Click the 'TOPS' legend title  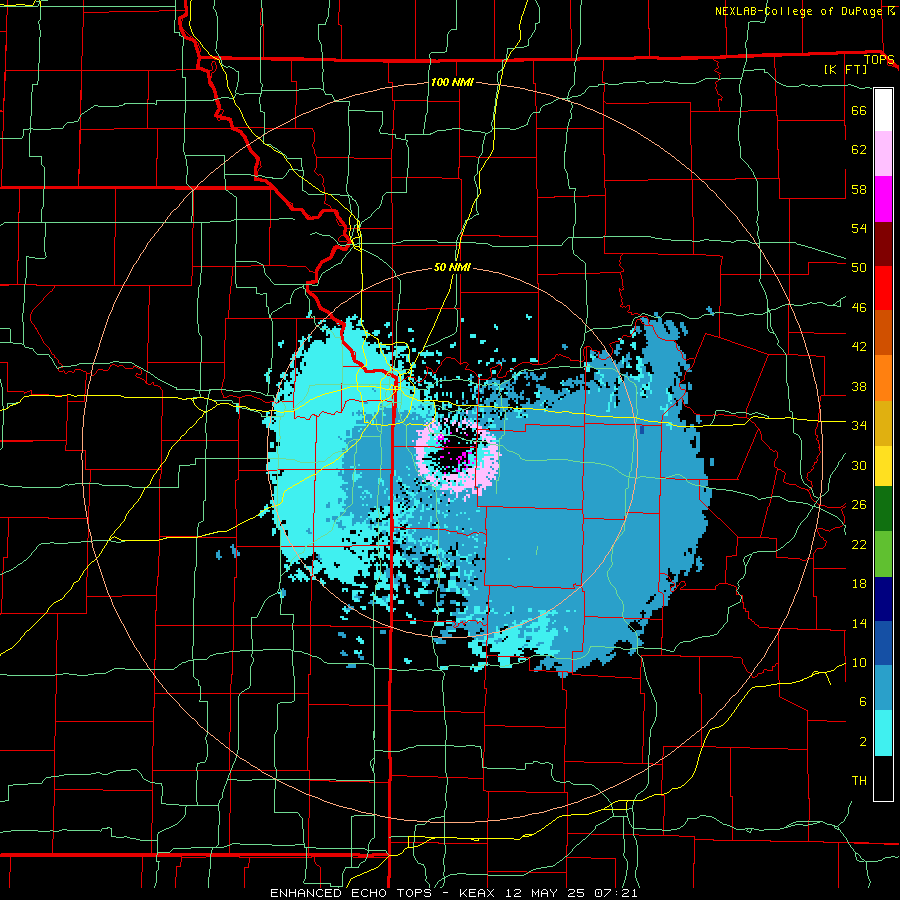[x=879, y=60]
